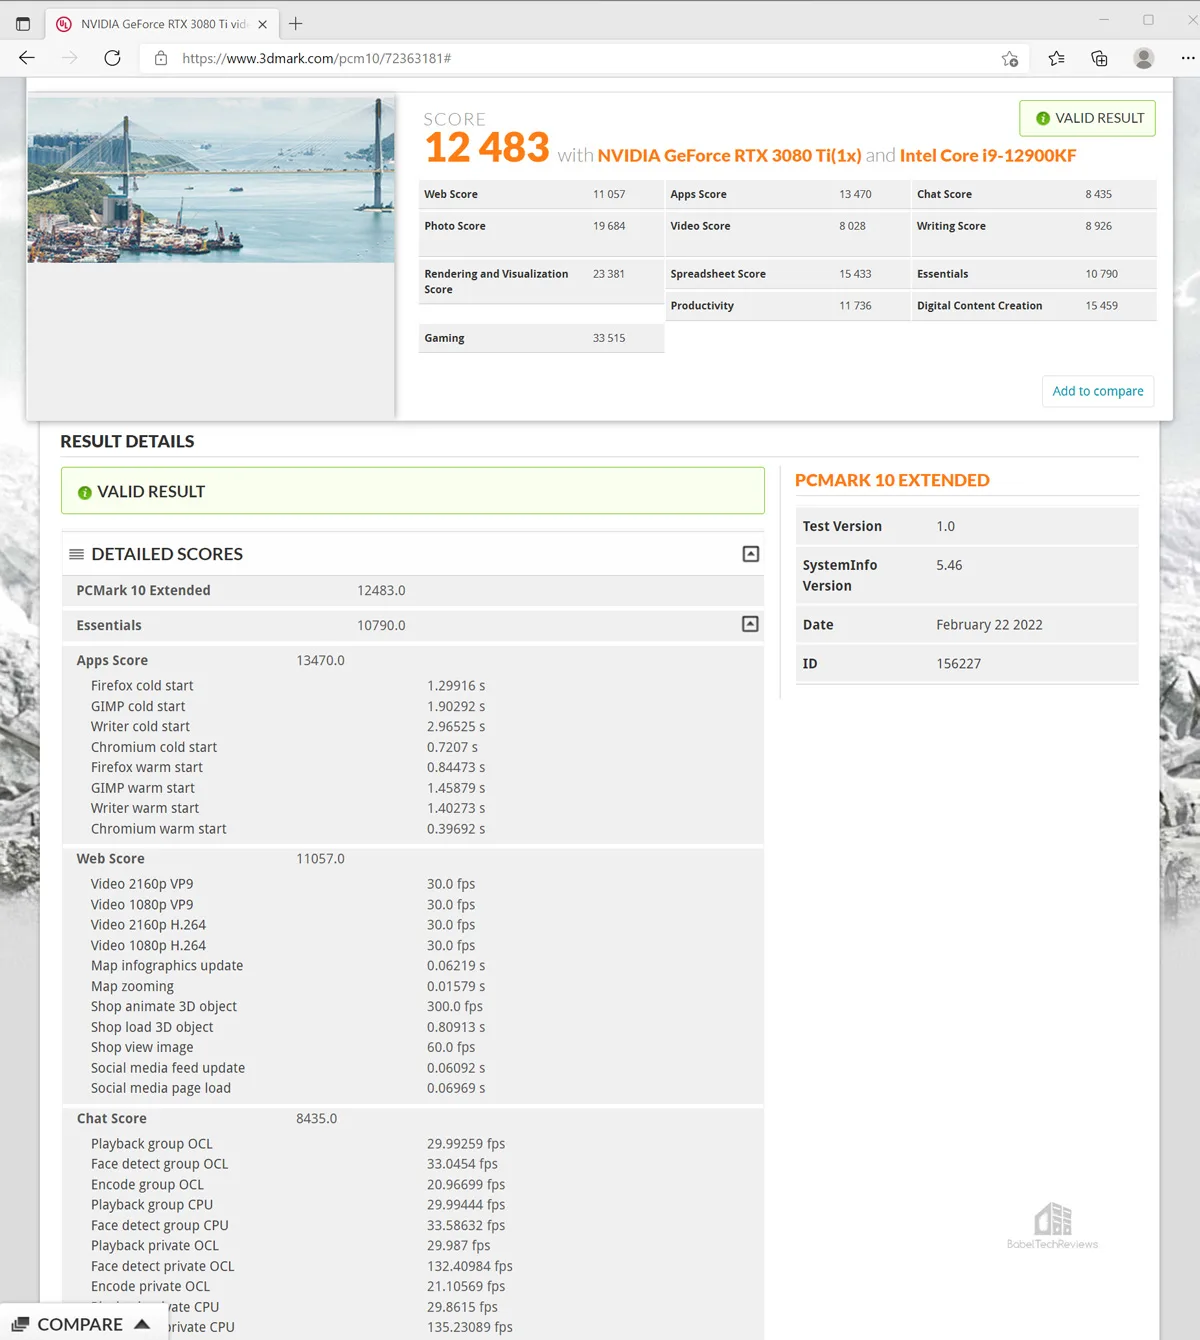
Task: Open the tab actions menu icon
Action: coord(23,24)
